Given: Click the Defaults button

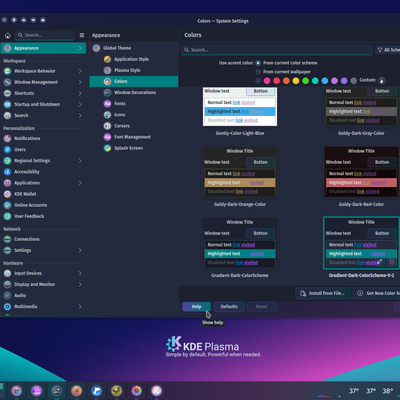Looking at the screenshot, I should (229, 307).
